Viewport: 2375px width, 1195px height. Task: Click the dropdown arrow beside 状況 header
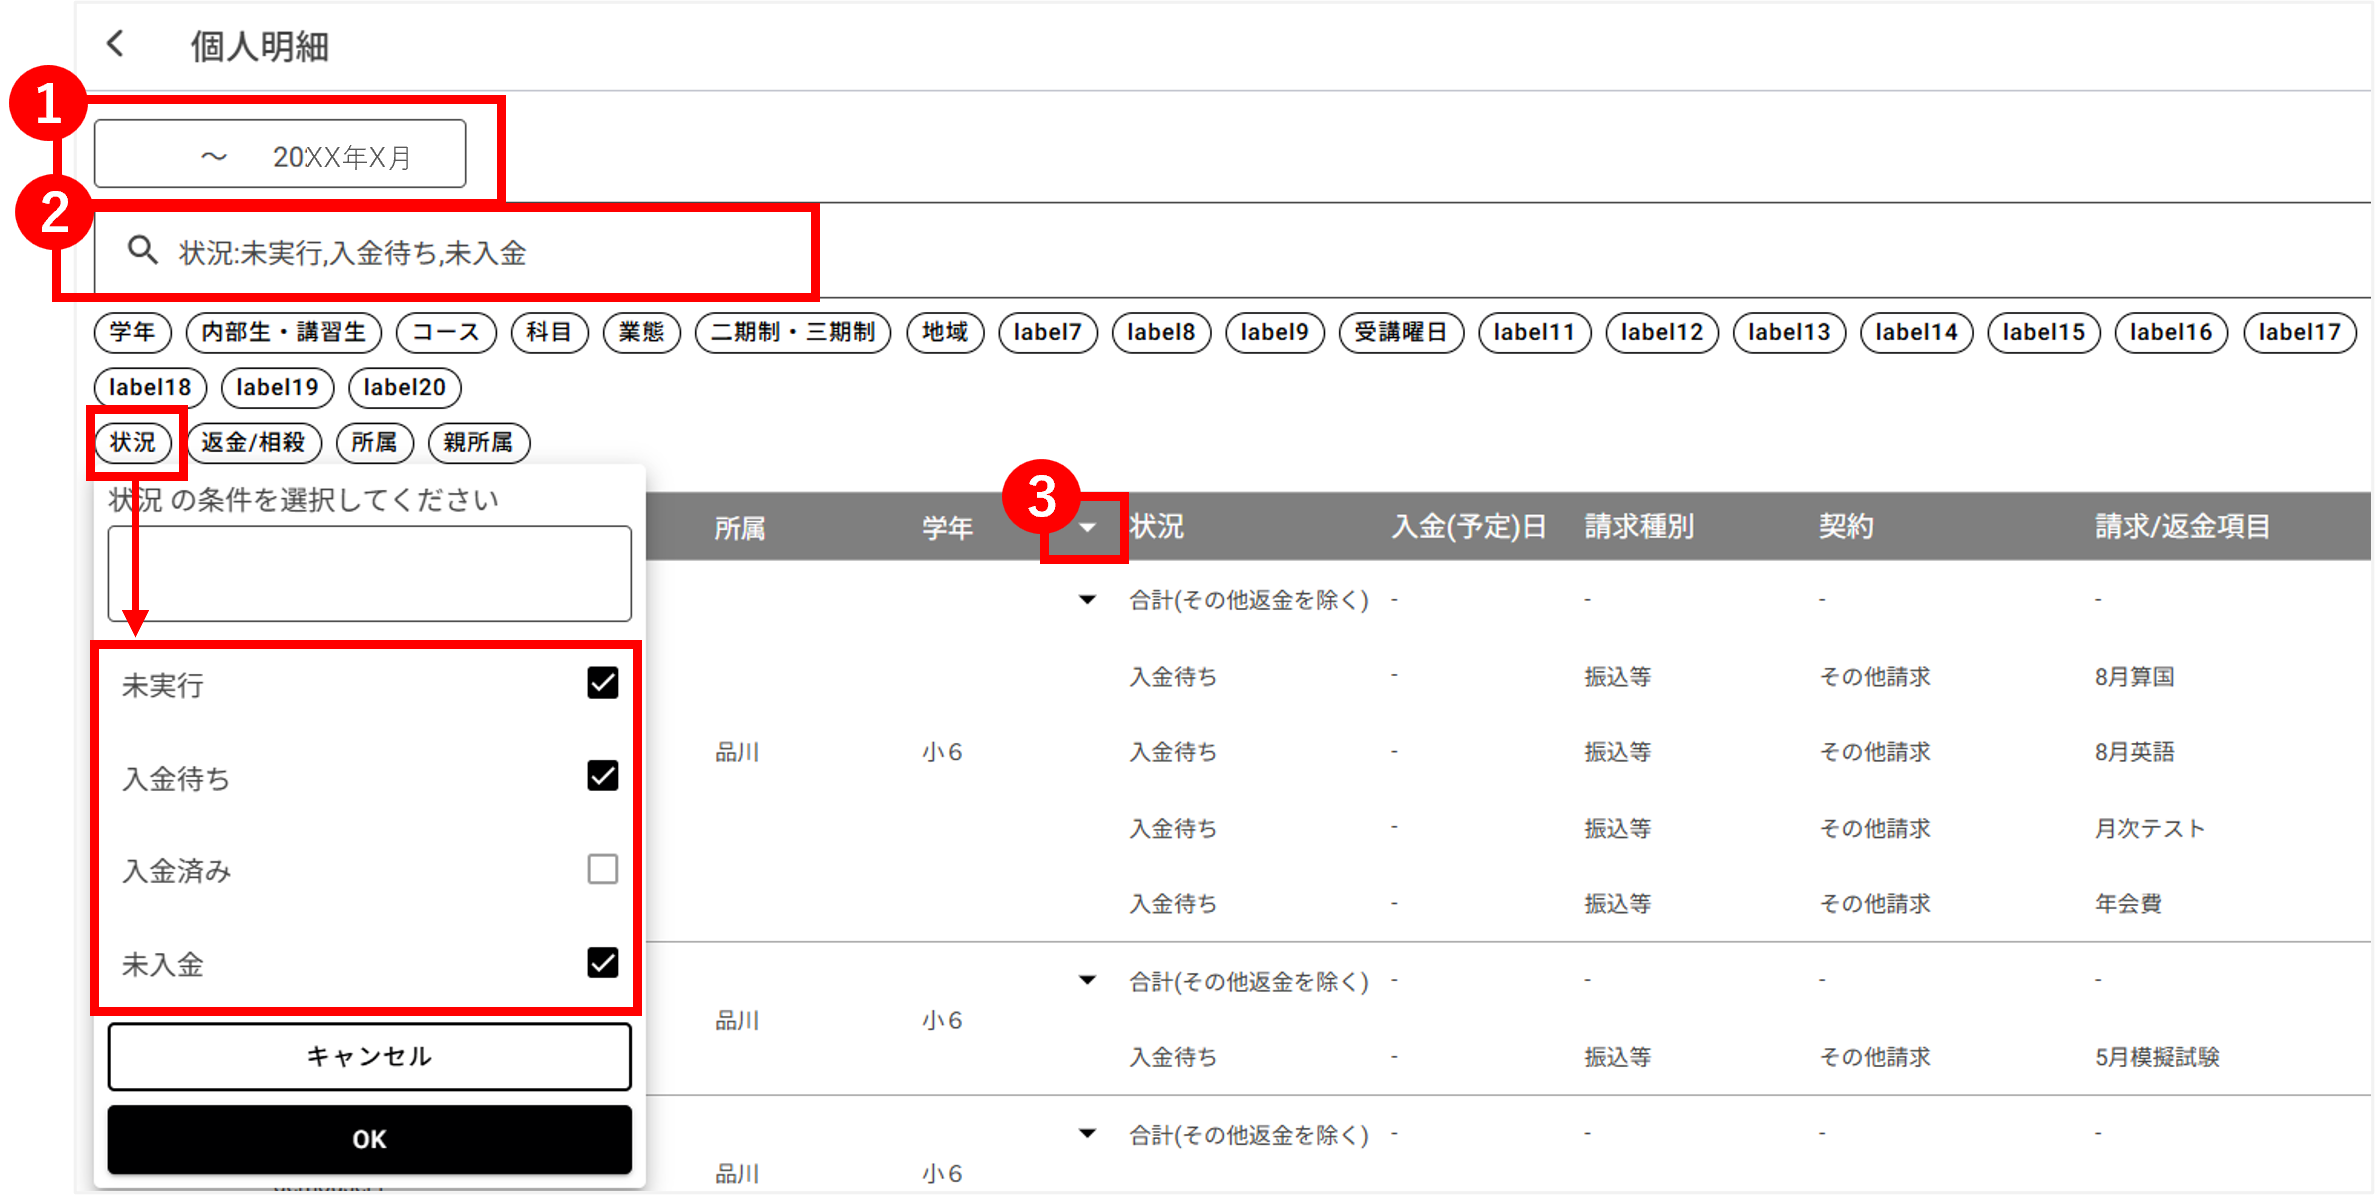(1087, 527)
